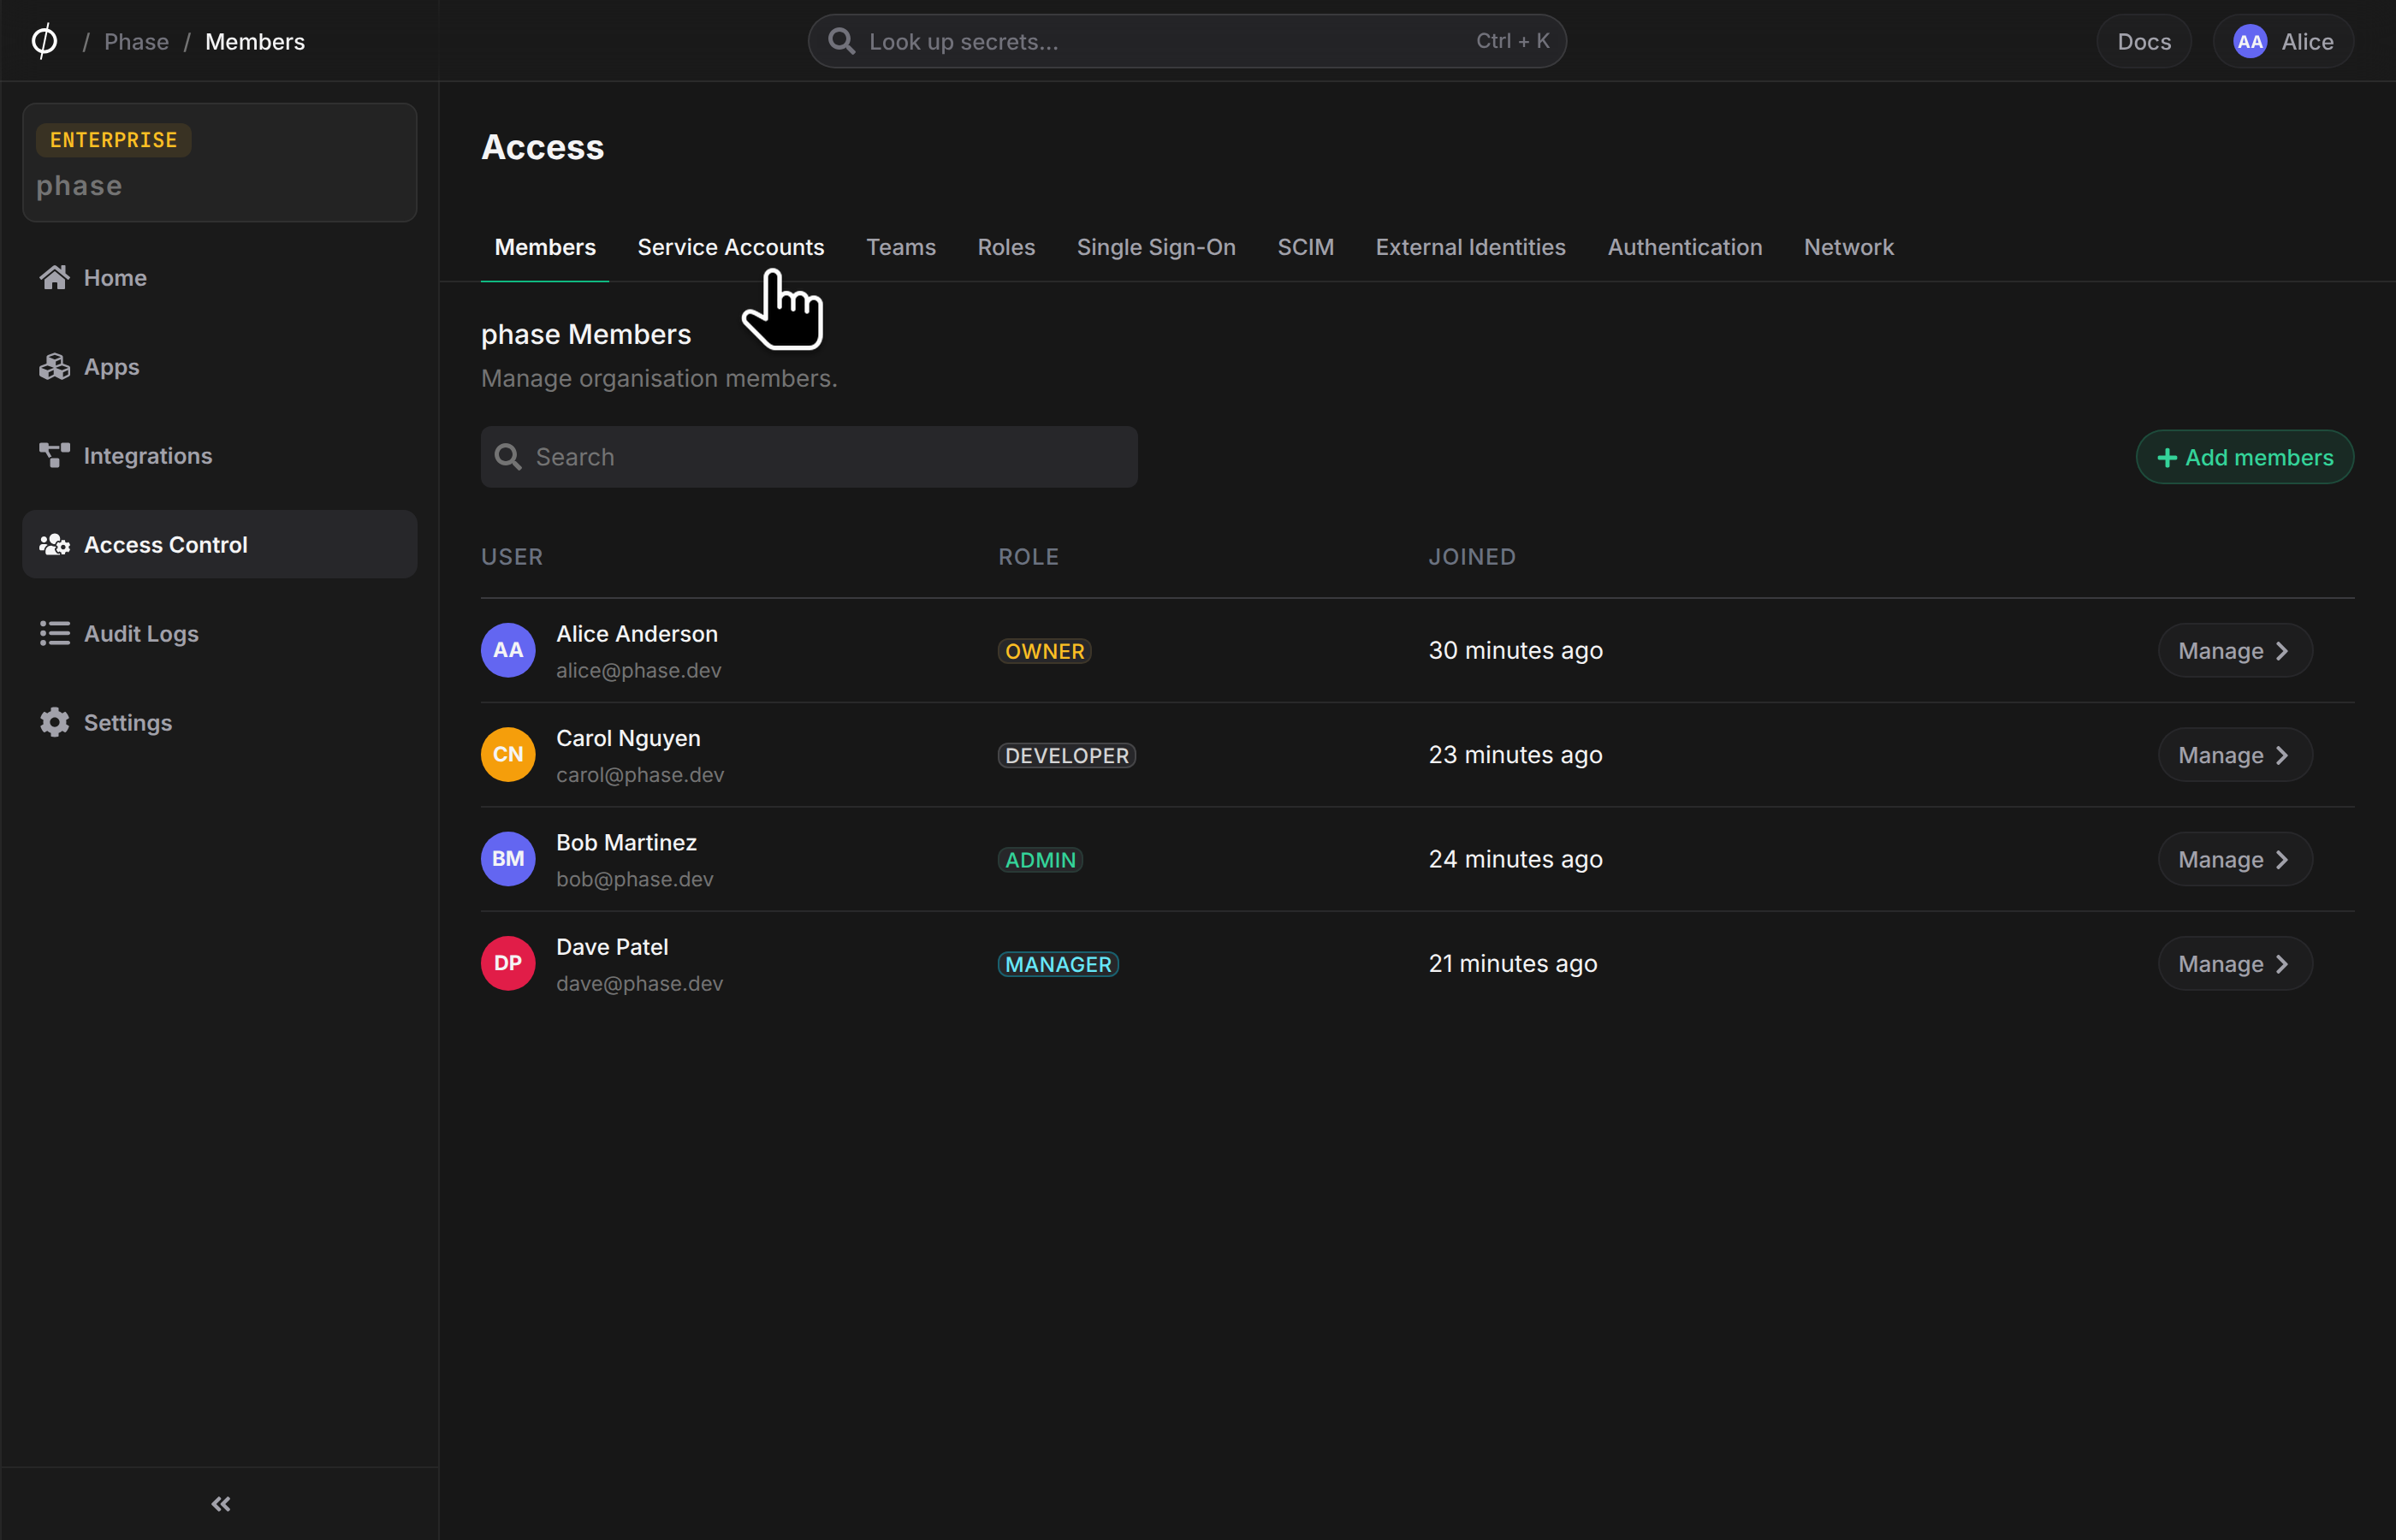Switch to External Identities tab
This screenshot has width=2396, height=1540.
pyautogui.click(x=1470, y=247)
